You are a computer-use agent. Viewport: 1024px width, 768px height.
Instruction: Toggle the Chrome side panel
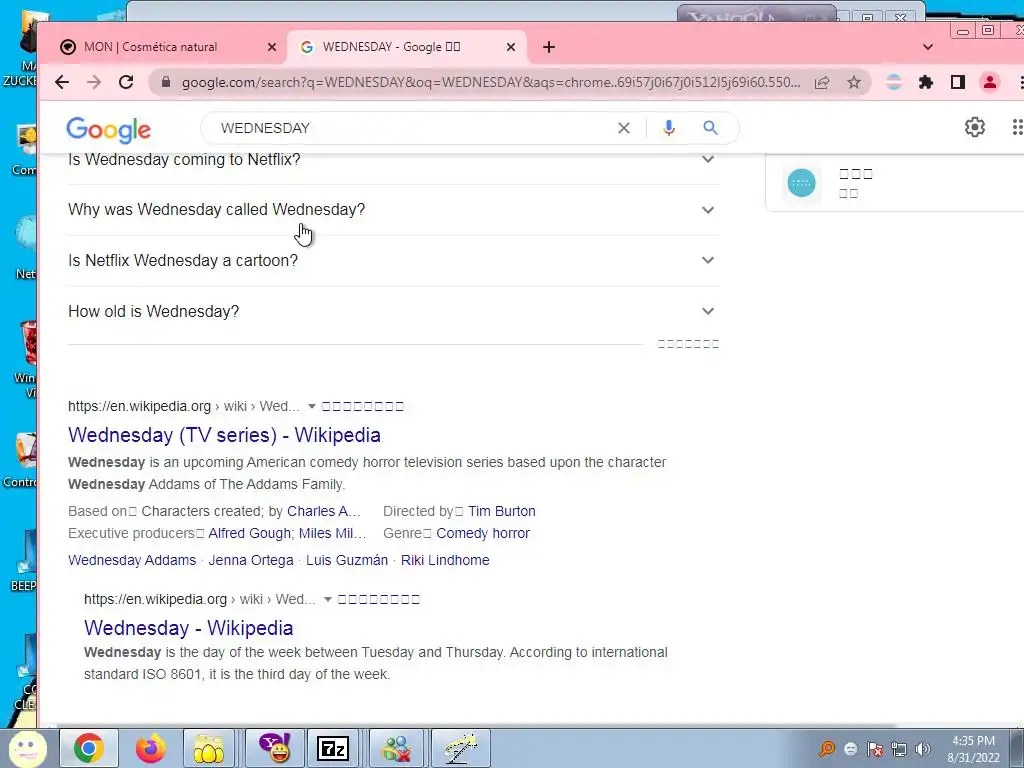tap(957, 82)
